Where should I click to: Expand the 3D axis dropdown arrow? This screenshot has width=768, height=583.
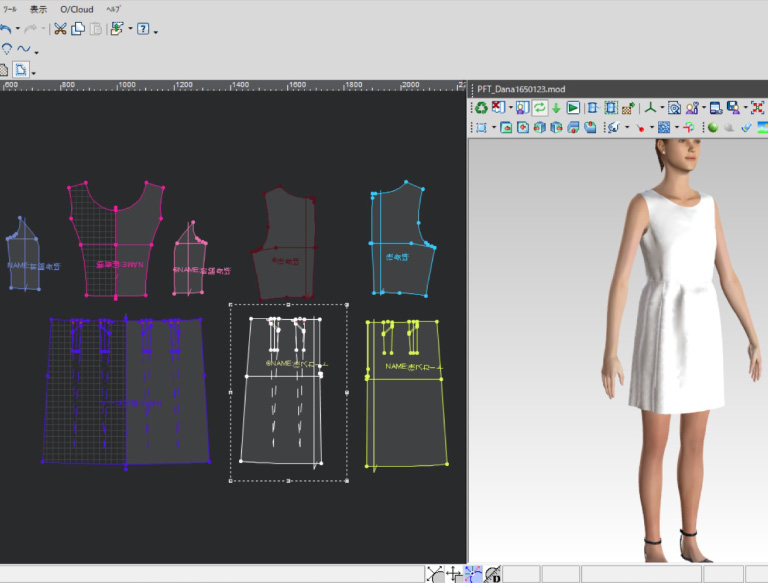(662, 107)
